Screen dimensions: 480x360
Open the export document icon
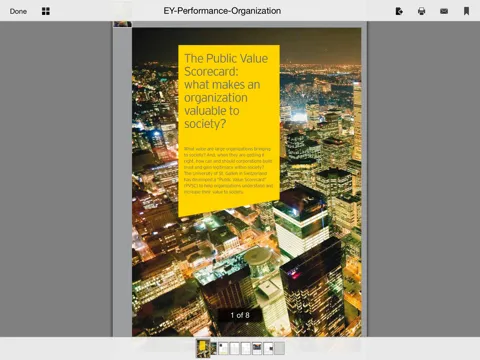tap(399, 11)
